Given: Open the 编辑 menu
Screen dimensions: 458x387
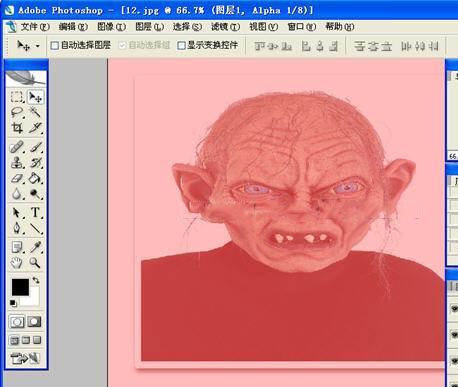Looking at the screenshot, I should (x=73, y=27).
